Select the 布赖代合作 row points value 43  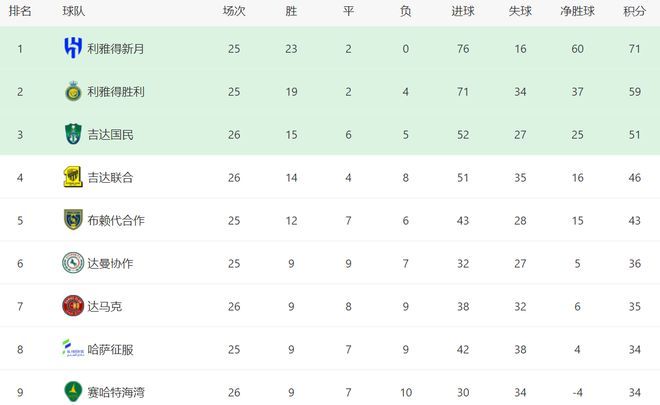coord(634,221)
